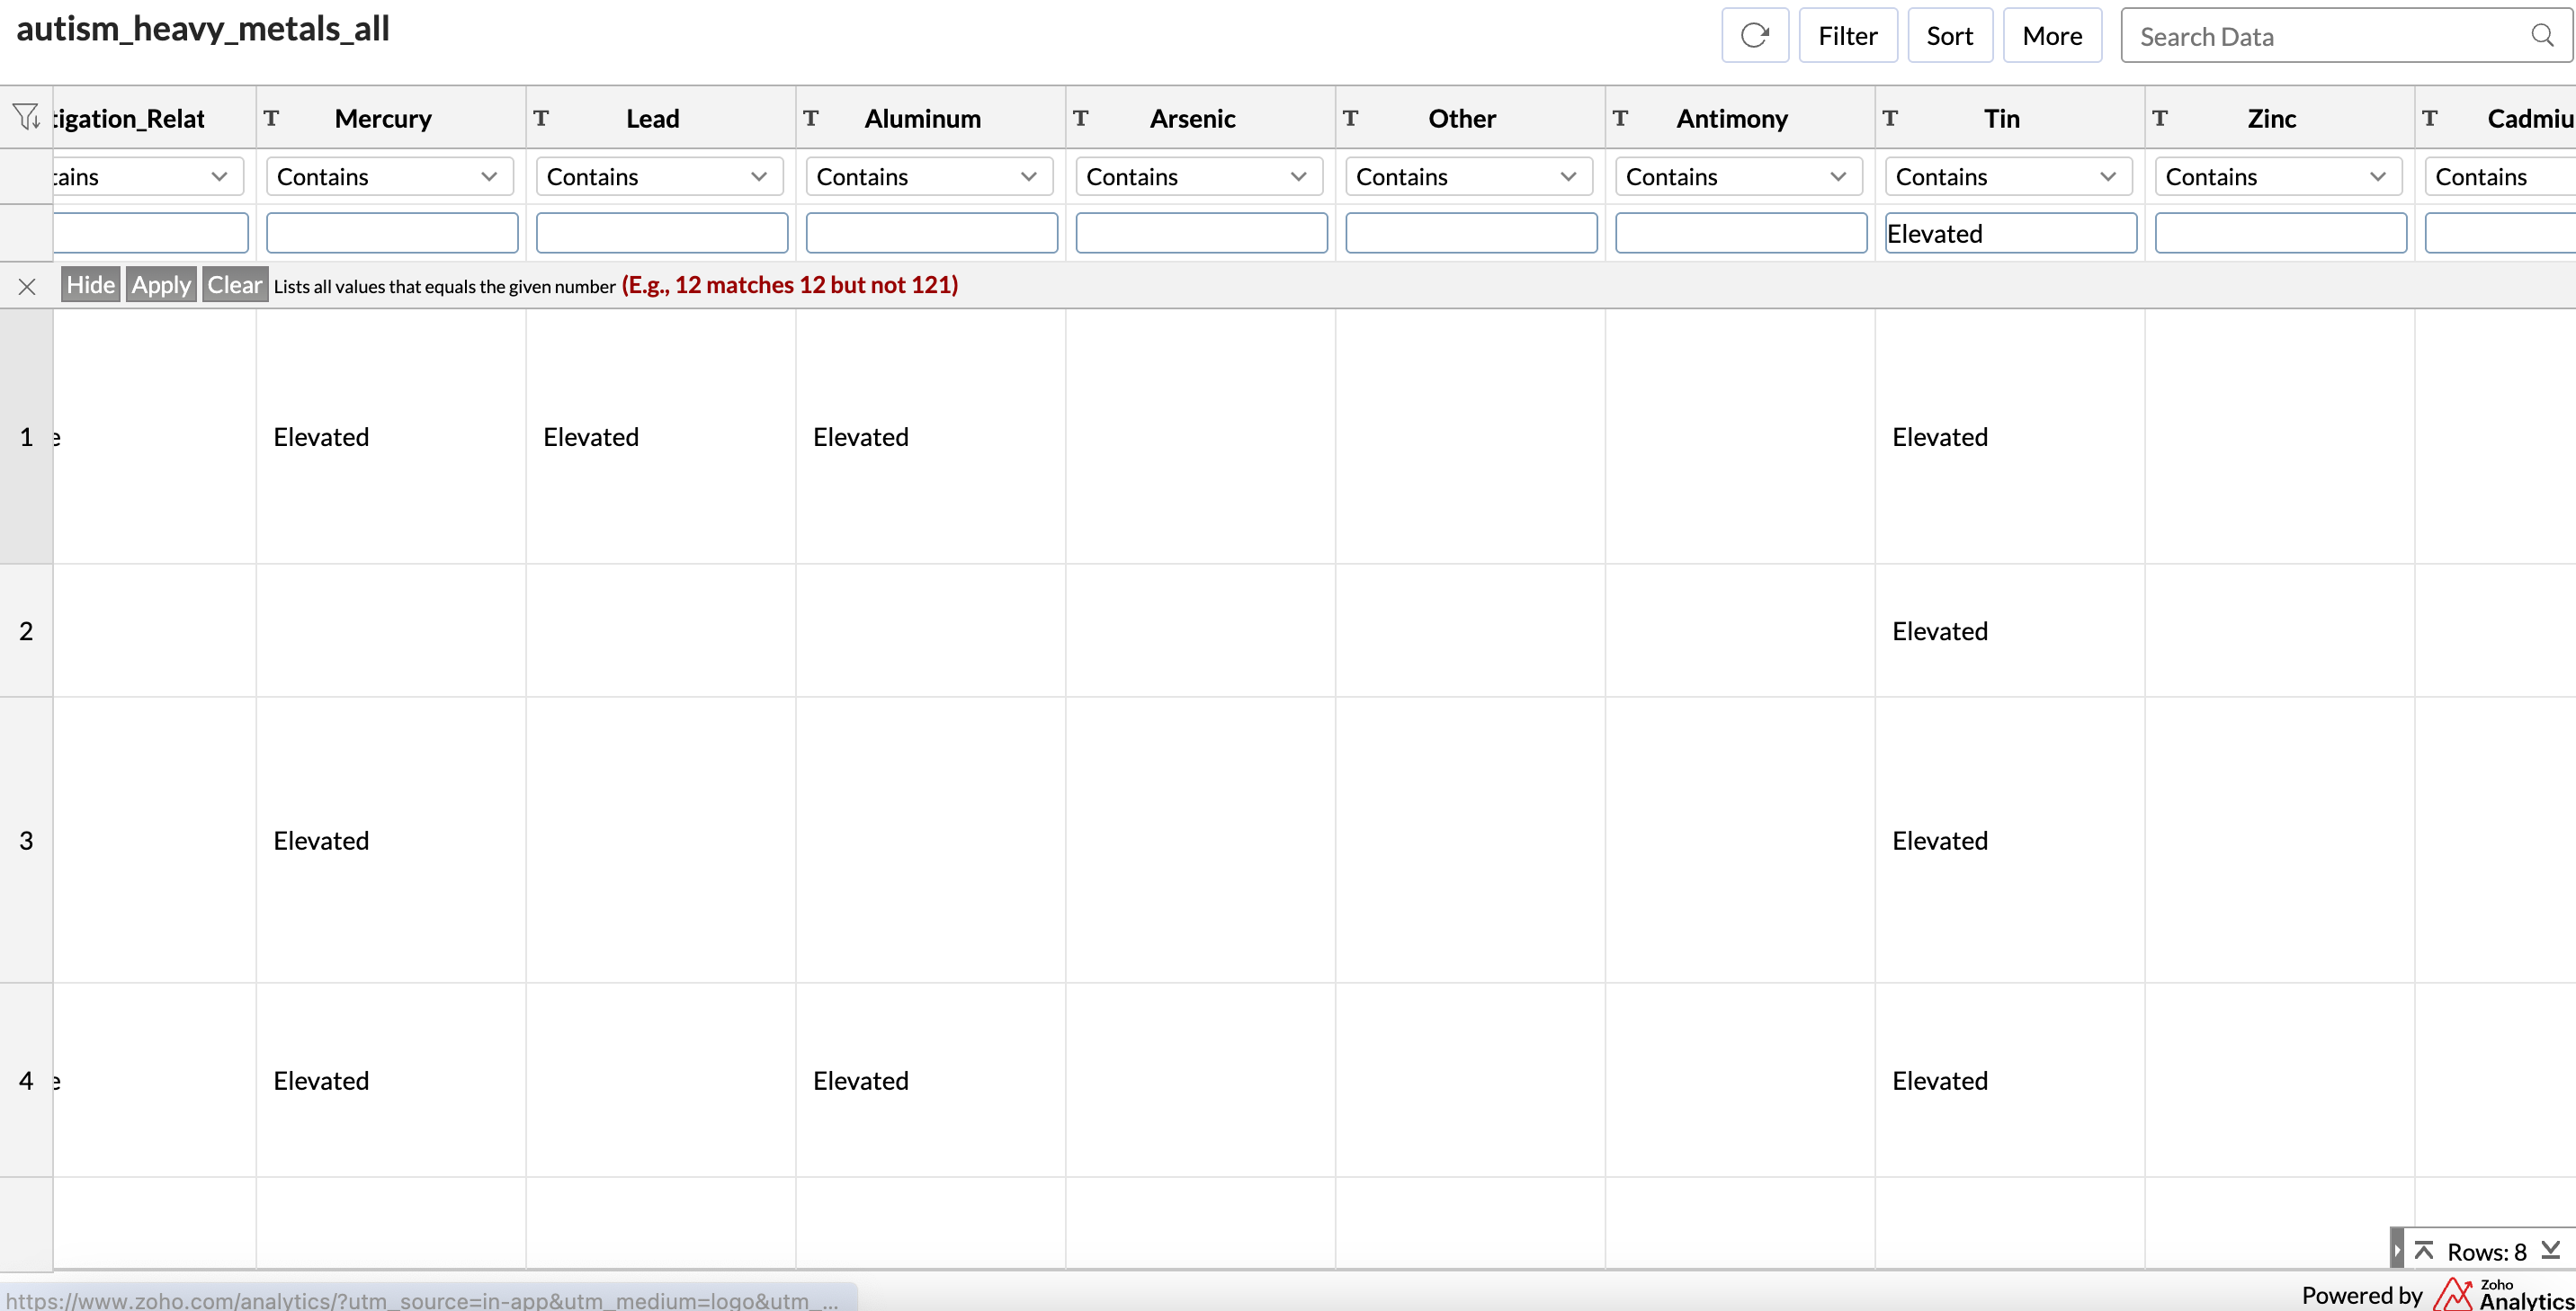Open Tin Contains condition dropdown
The height and width of the screenshot is (1311, 2576).
click(x=2008, y=177)
